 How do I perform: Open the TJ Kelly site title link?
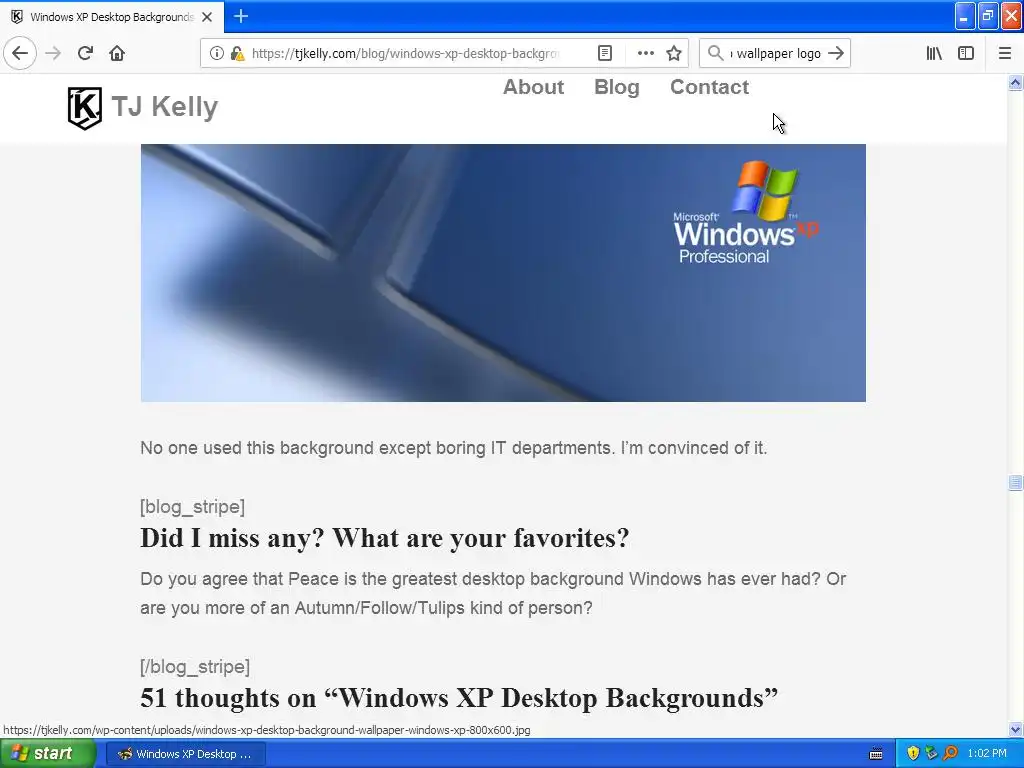click(x=165, y=106)
